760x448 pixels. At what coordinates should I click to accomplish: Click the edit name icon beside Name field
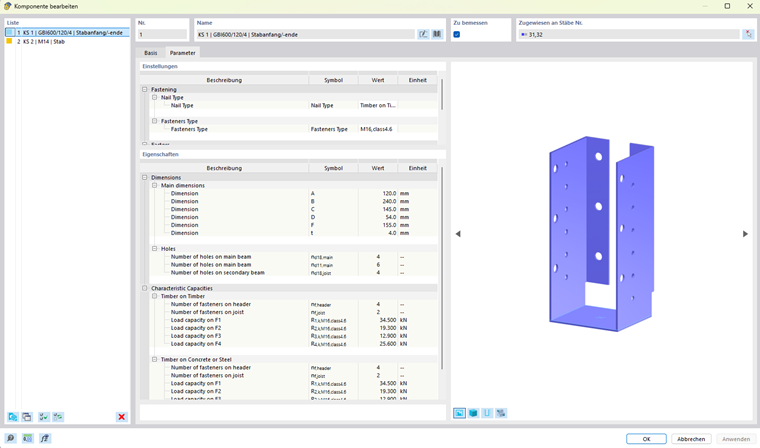click(423, 34)
